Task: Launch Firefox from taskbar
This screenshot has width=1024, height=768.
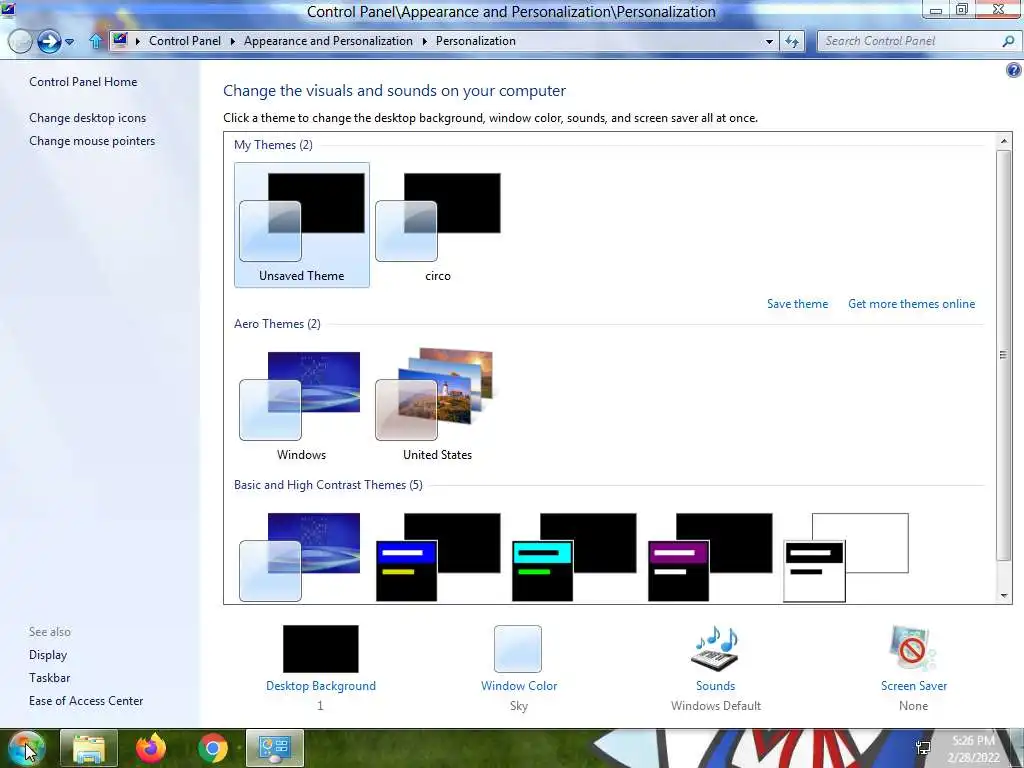Action: (151, 748)
